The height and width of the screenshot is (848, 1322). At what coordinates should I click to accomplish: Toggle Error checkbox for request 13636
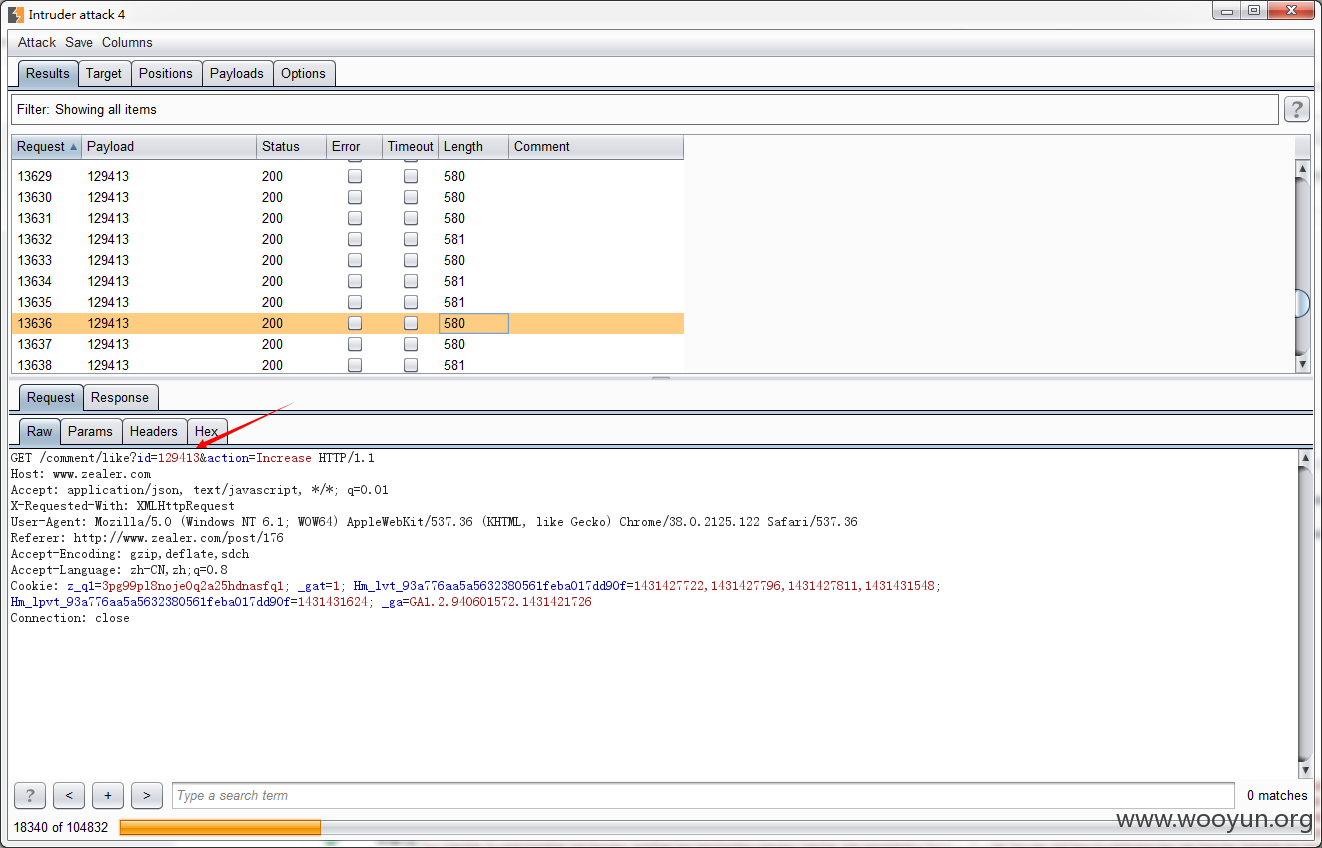(x=355, y=323)
